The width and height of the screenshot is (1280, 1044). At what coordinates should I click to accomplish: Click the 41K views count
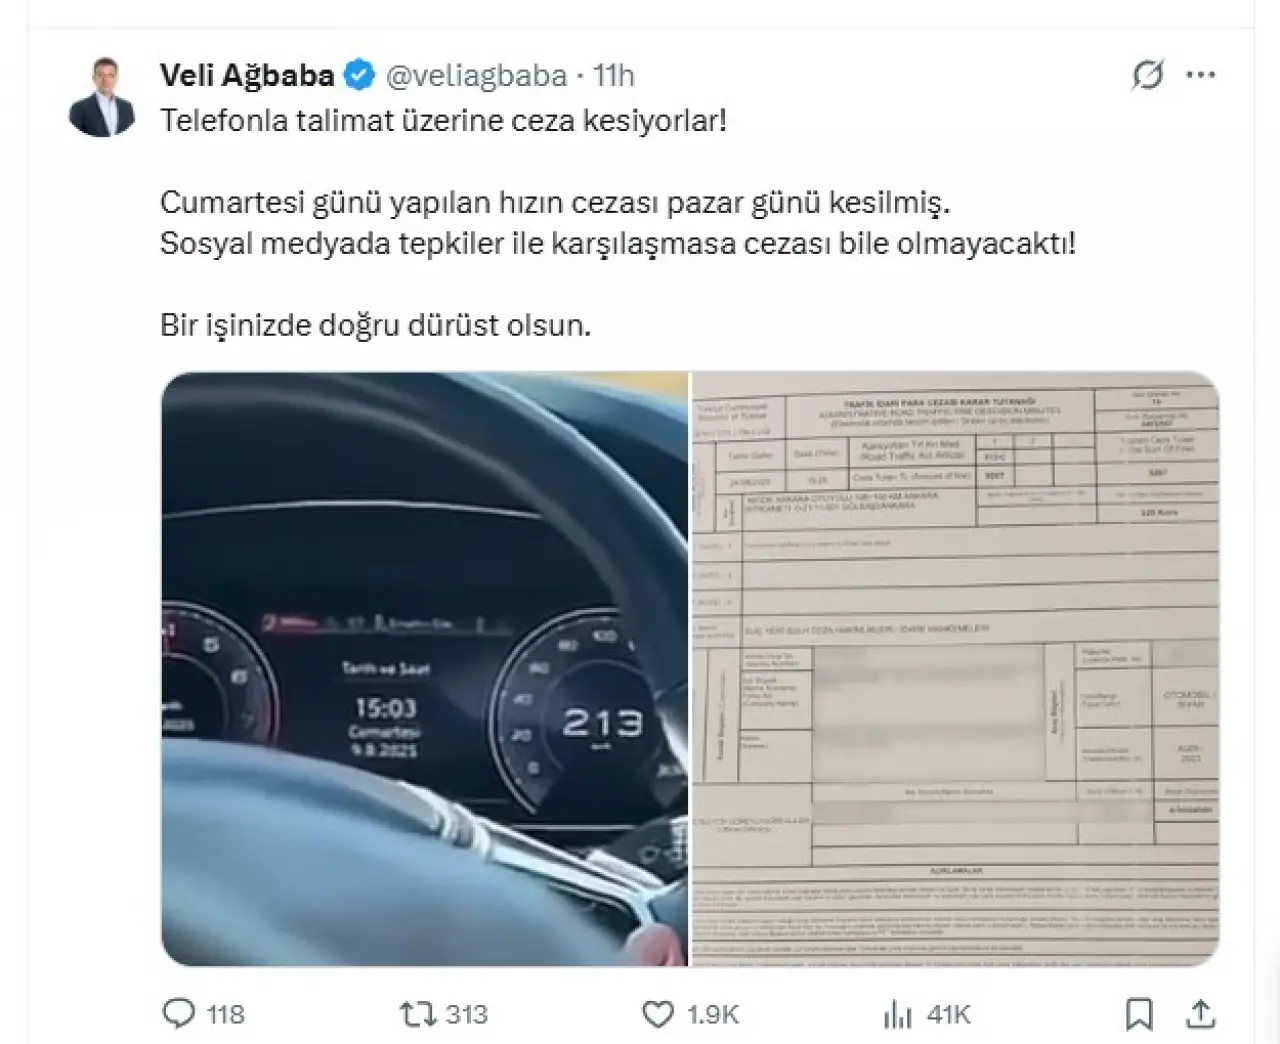coord(949,1014)
